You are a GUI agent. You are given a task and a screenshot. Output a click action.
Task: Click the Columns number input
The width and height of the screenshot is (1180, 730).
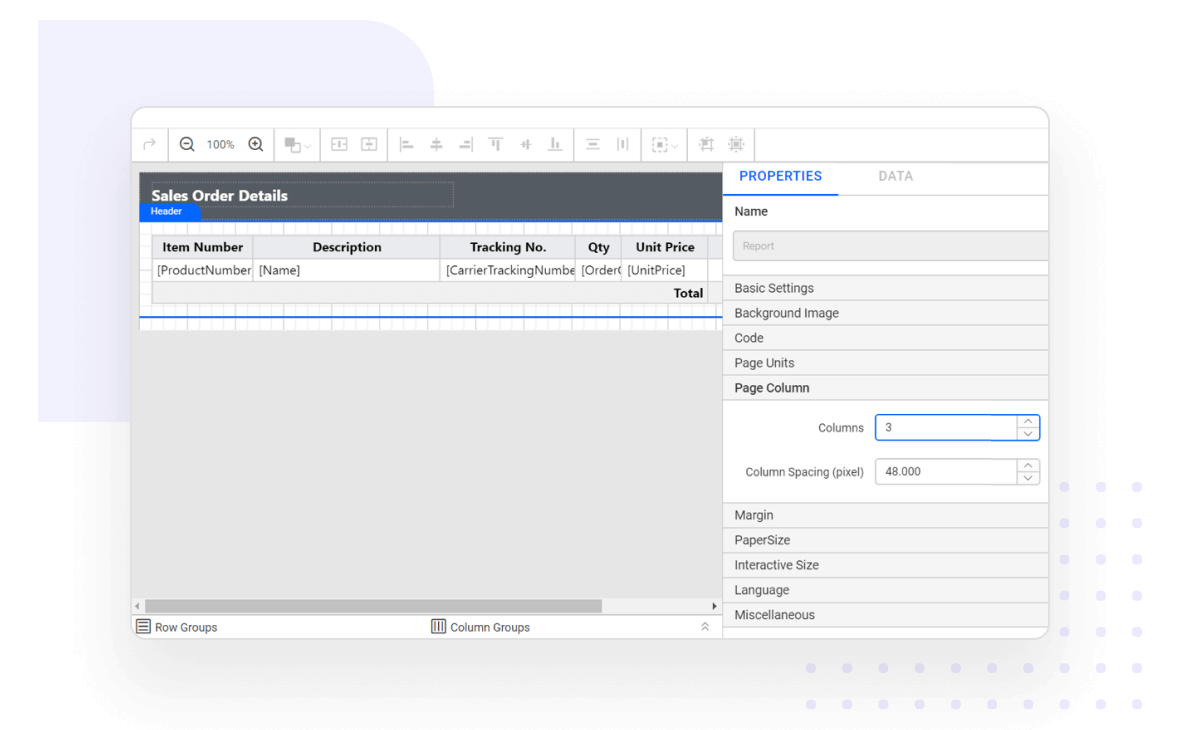tap(946, 427)
